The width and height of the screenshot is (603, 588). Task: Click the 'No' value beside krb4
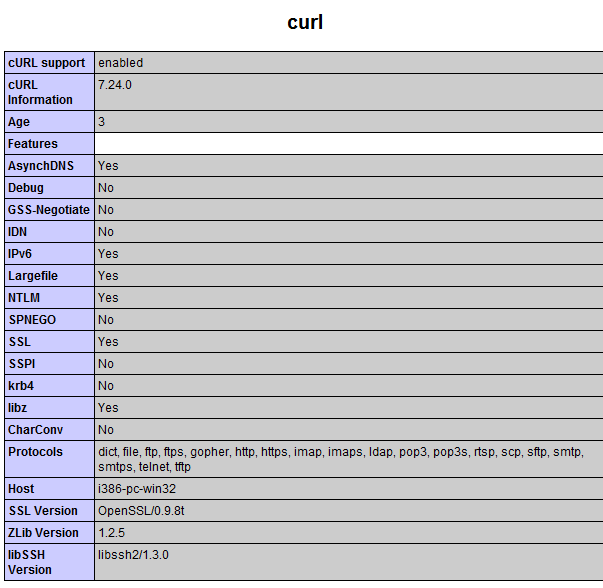coord(106,386)
